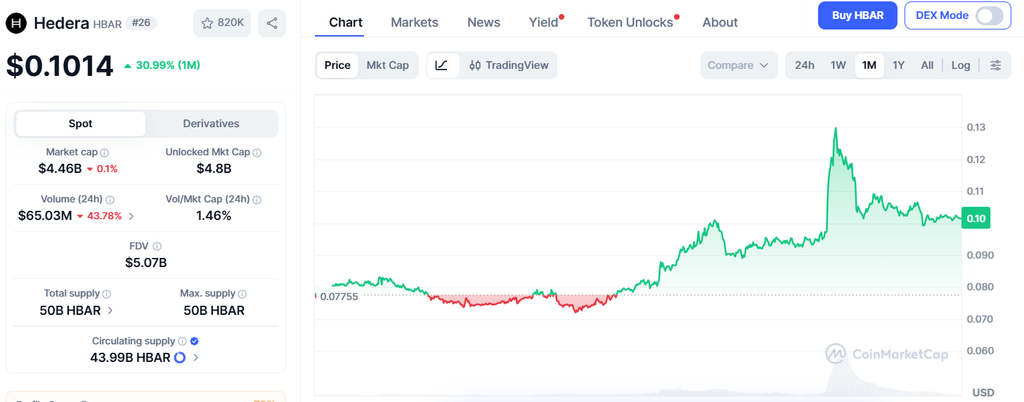Open the Compare dropdown
The image size is (1024, 402).
(x=739, y=65)
